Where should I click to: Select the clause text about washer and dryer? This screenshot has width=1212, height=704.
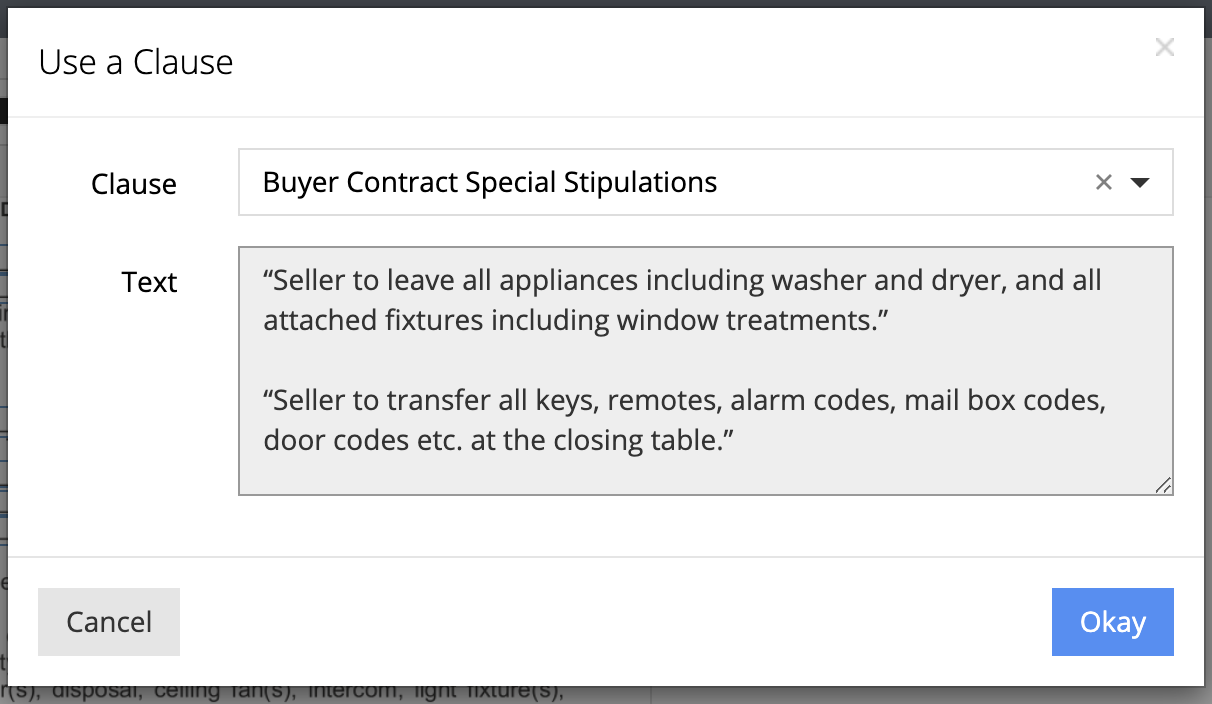[682, 300]
